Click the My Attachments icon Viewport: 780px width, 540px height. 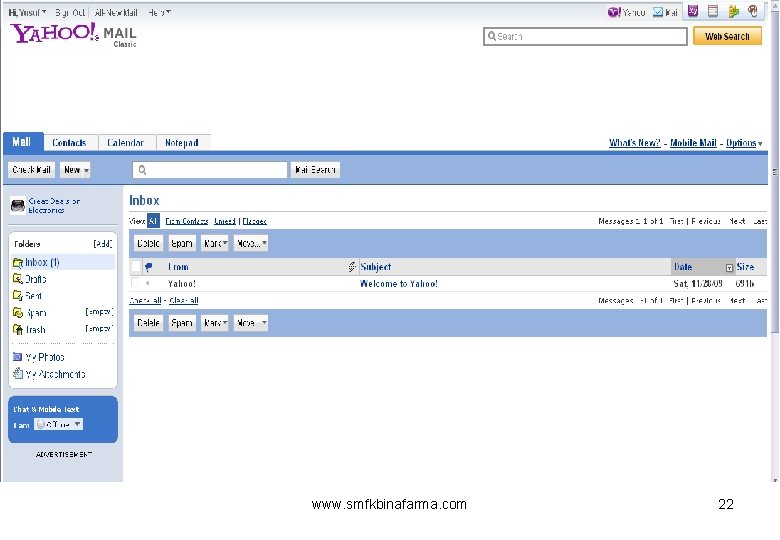point(17,373)
